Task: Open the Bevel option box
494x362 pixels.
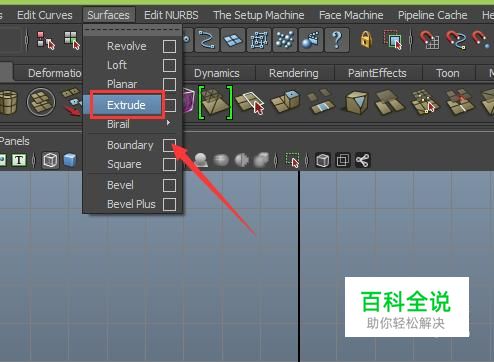Action: coord(169,185)
